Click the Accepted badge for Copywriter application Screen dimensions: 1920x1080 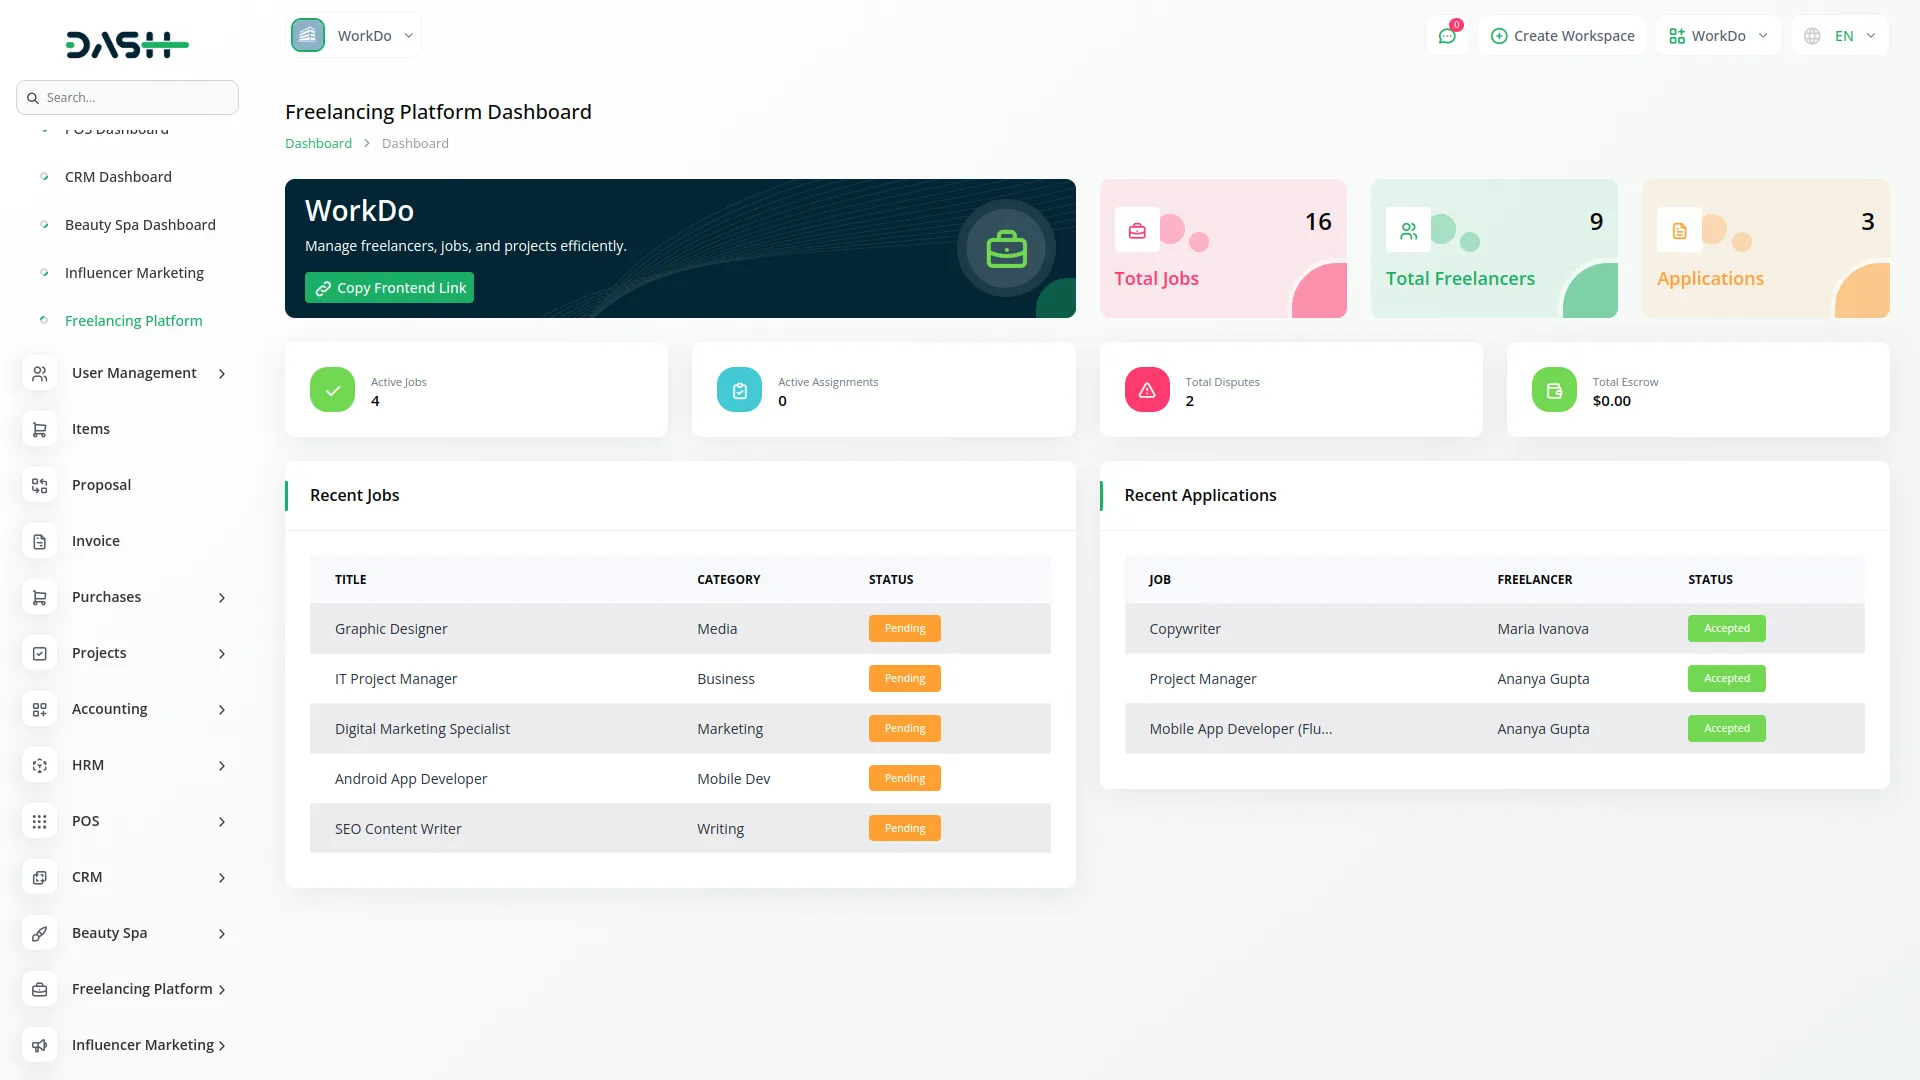[1726, 628]
